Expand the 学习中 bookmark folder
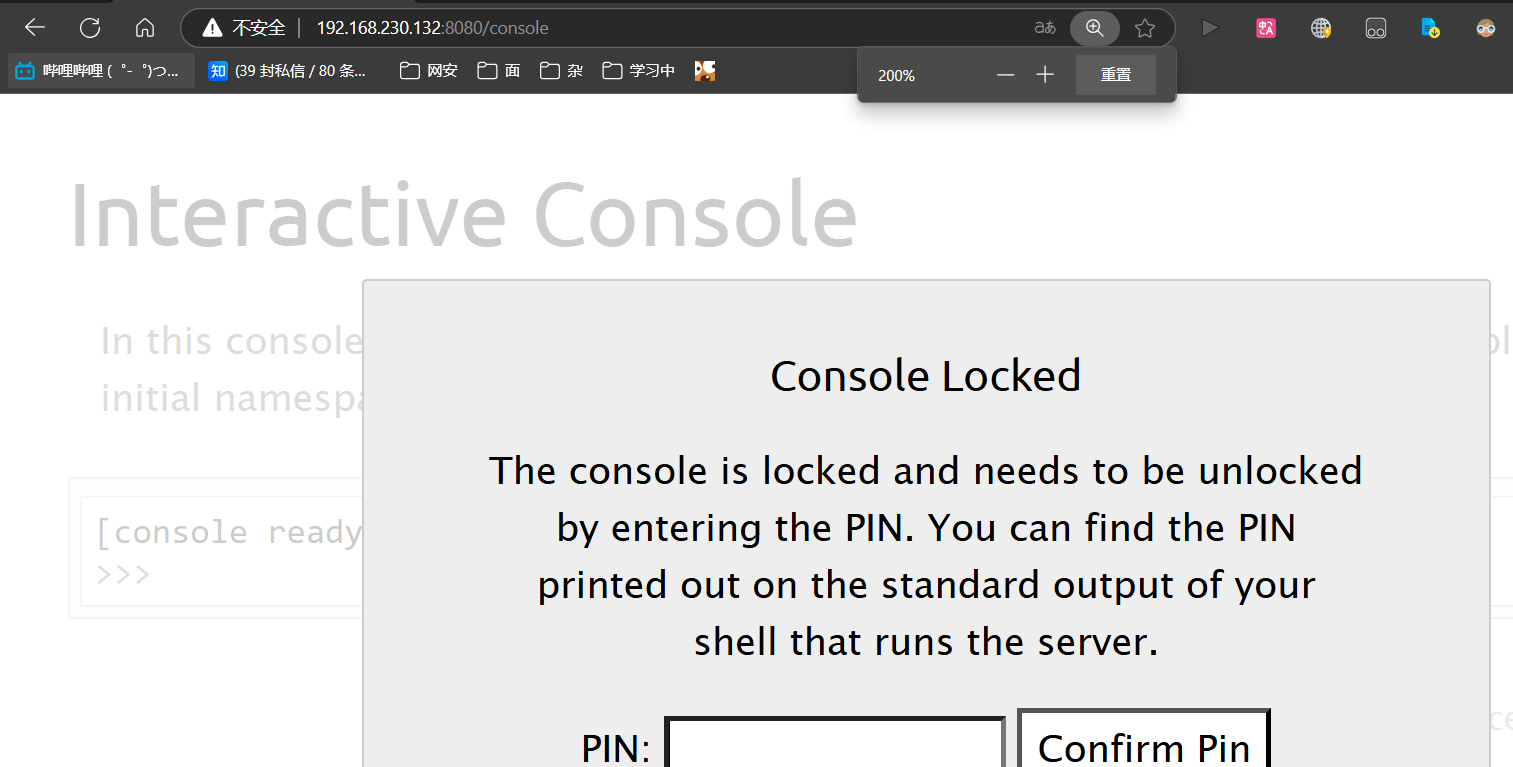Image resolution: width=1513 pixels, height=767 pixels. click(639, 71)
